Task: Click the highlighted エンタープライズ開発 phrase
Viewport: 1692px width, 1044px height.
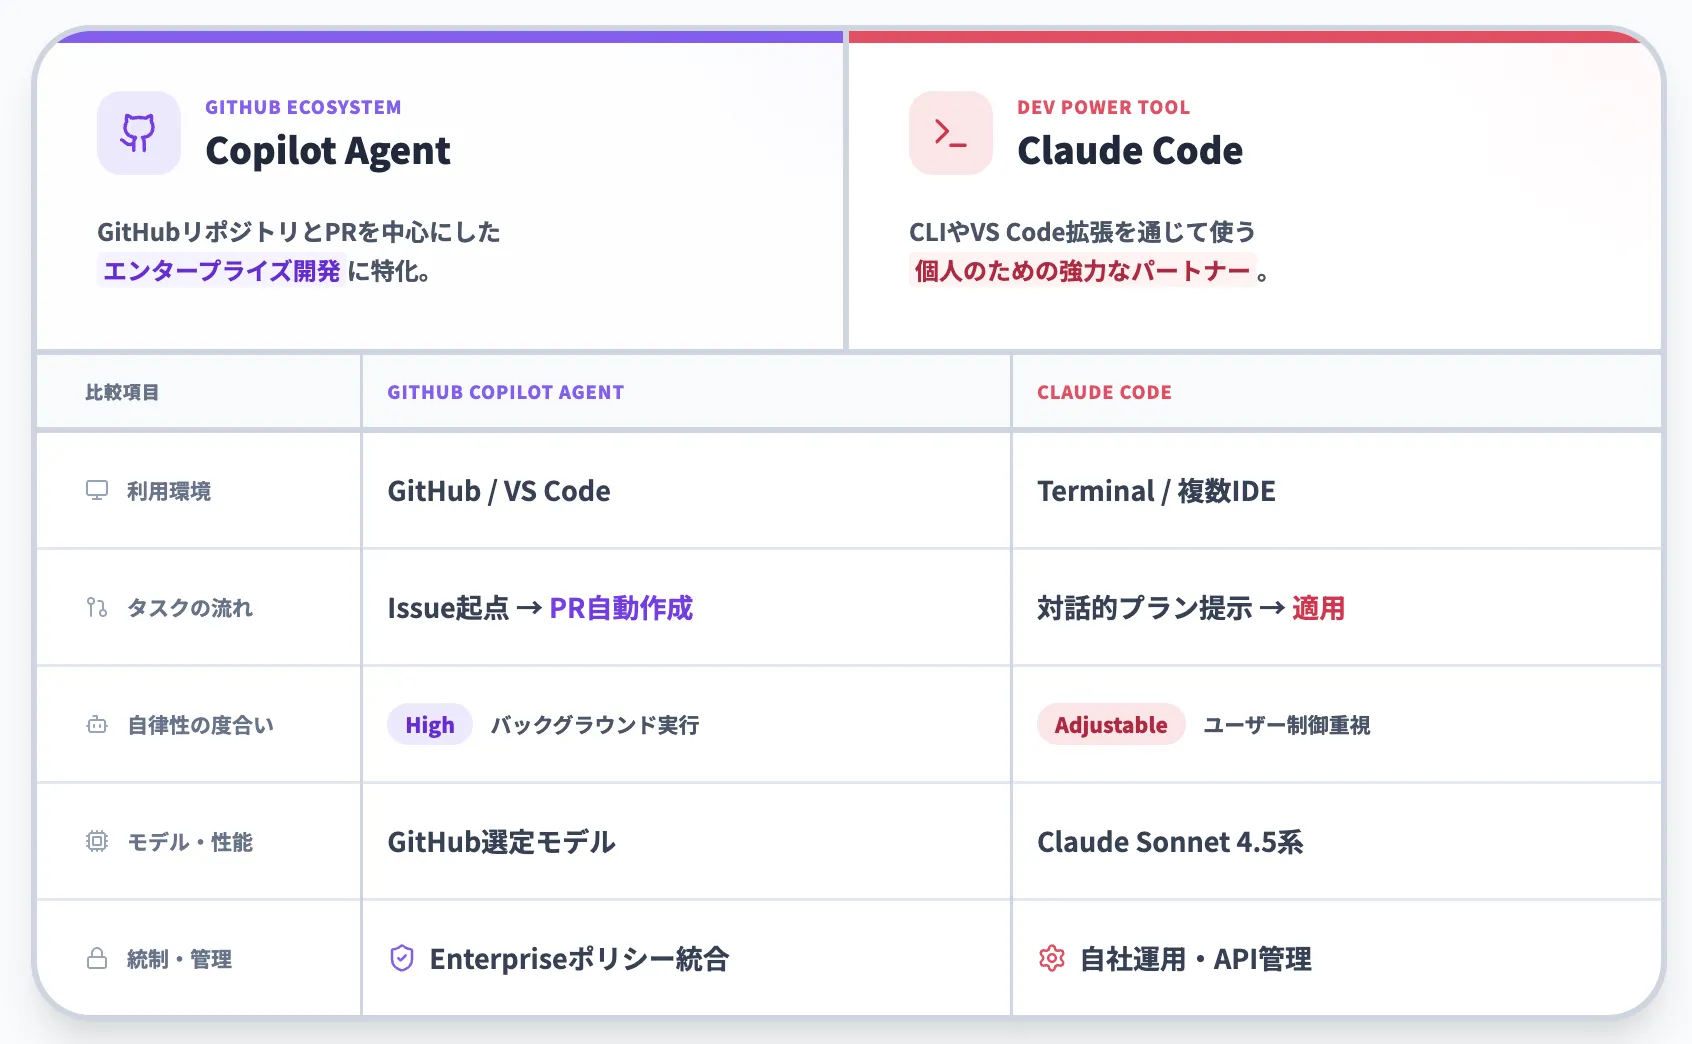Action: [222, 271]
